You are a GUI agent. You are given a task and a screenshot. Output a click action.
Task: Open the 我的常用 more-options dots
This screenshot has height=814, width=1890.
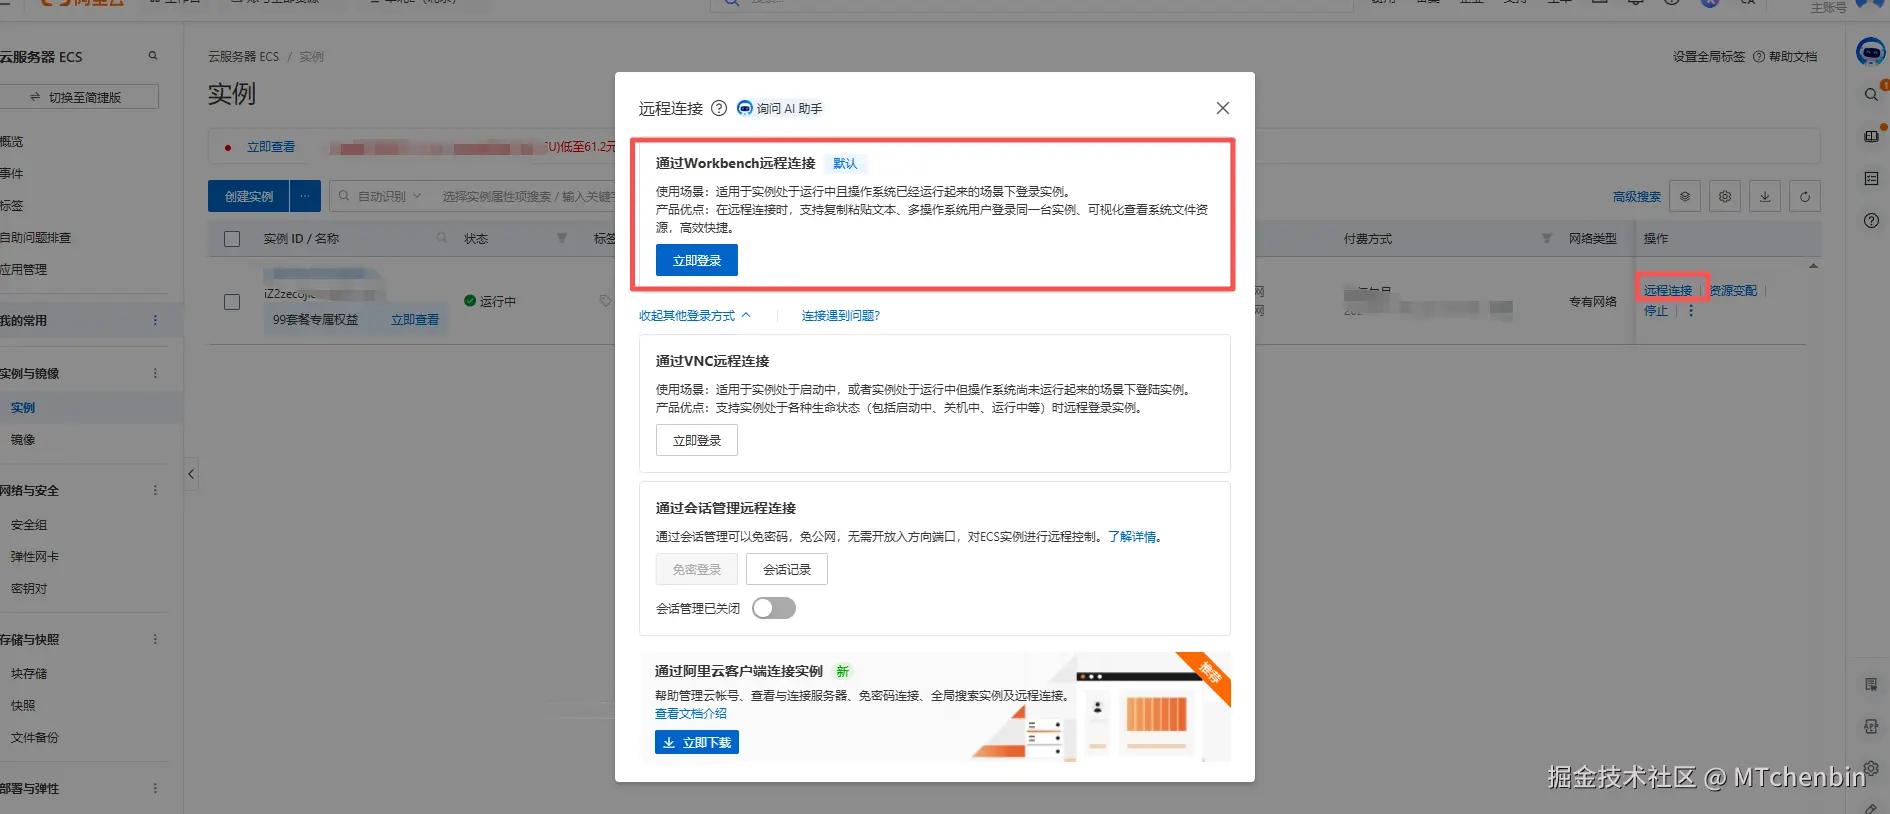(155, 320)
